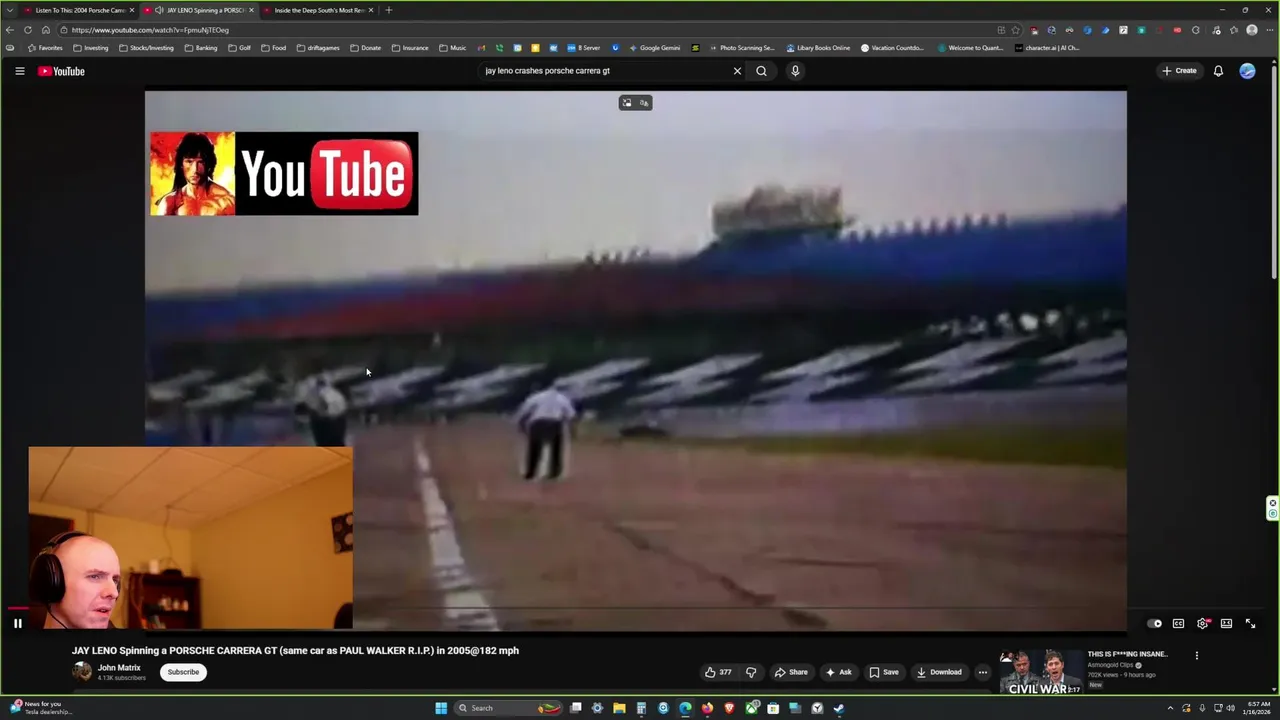This screenshot has height=720, width=1280.
Task: Open the Music bookmarks folder
Action: coord(453,48)
